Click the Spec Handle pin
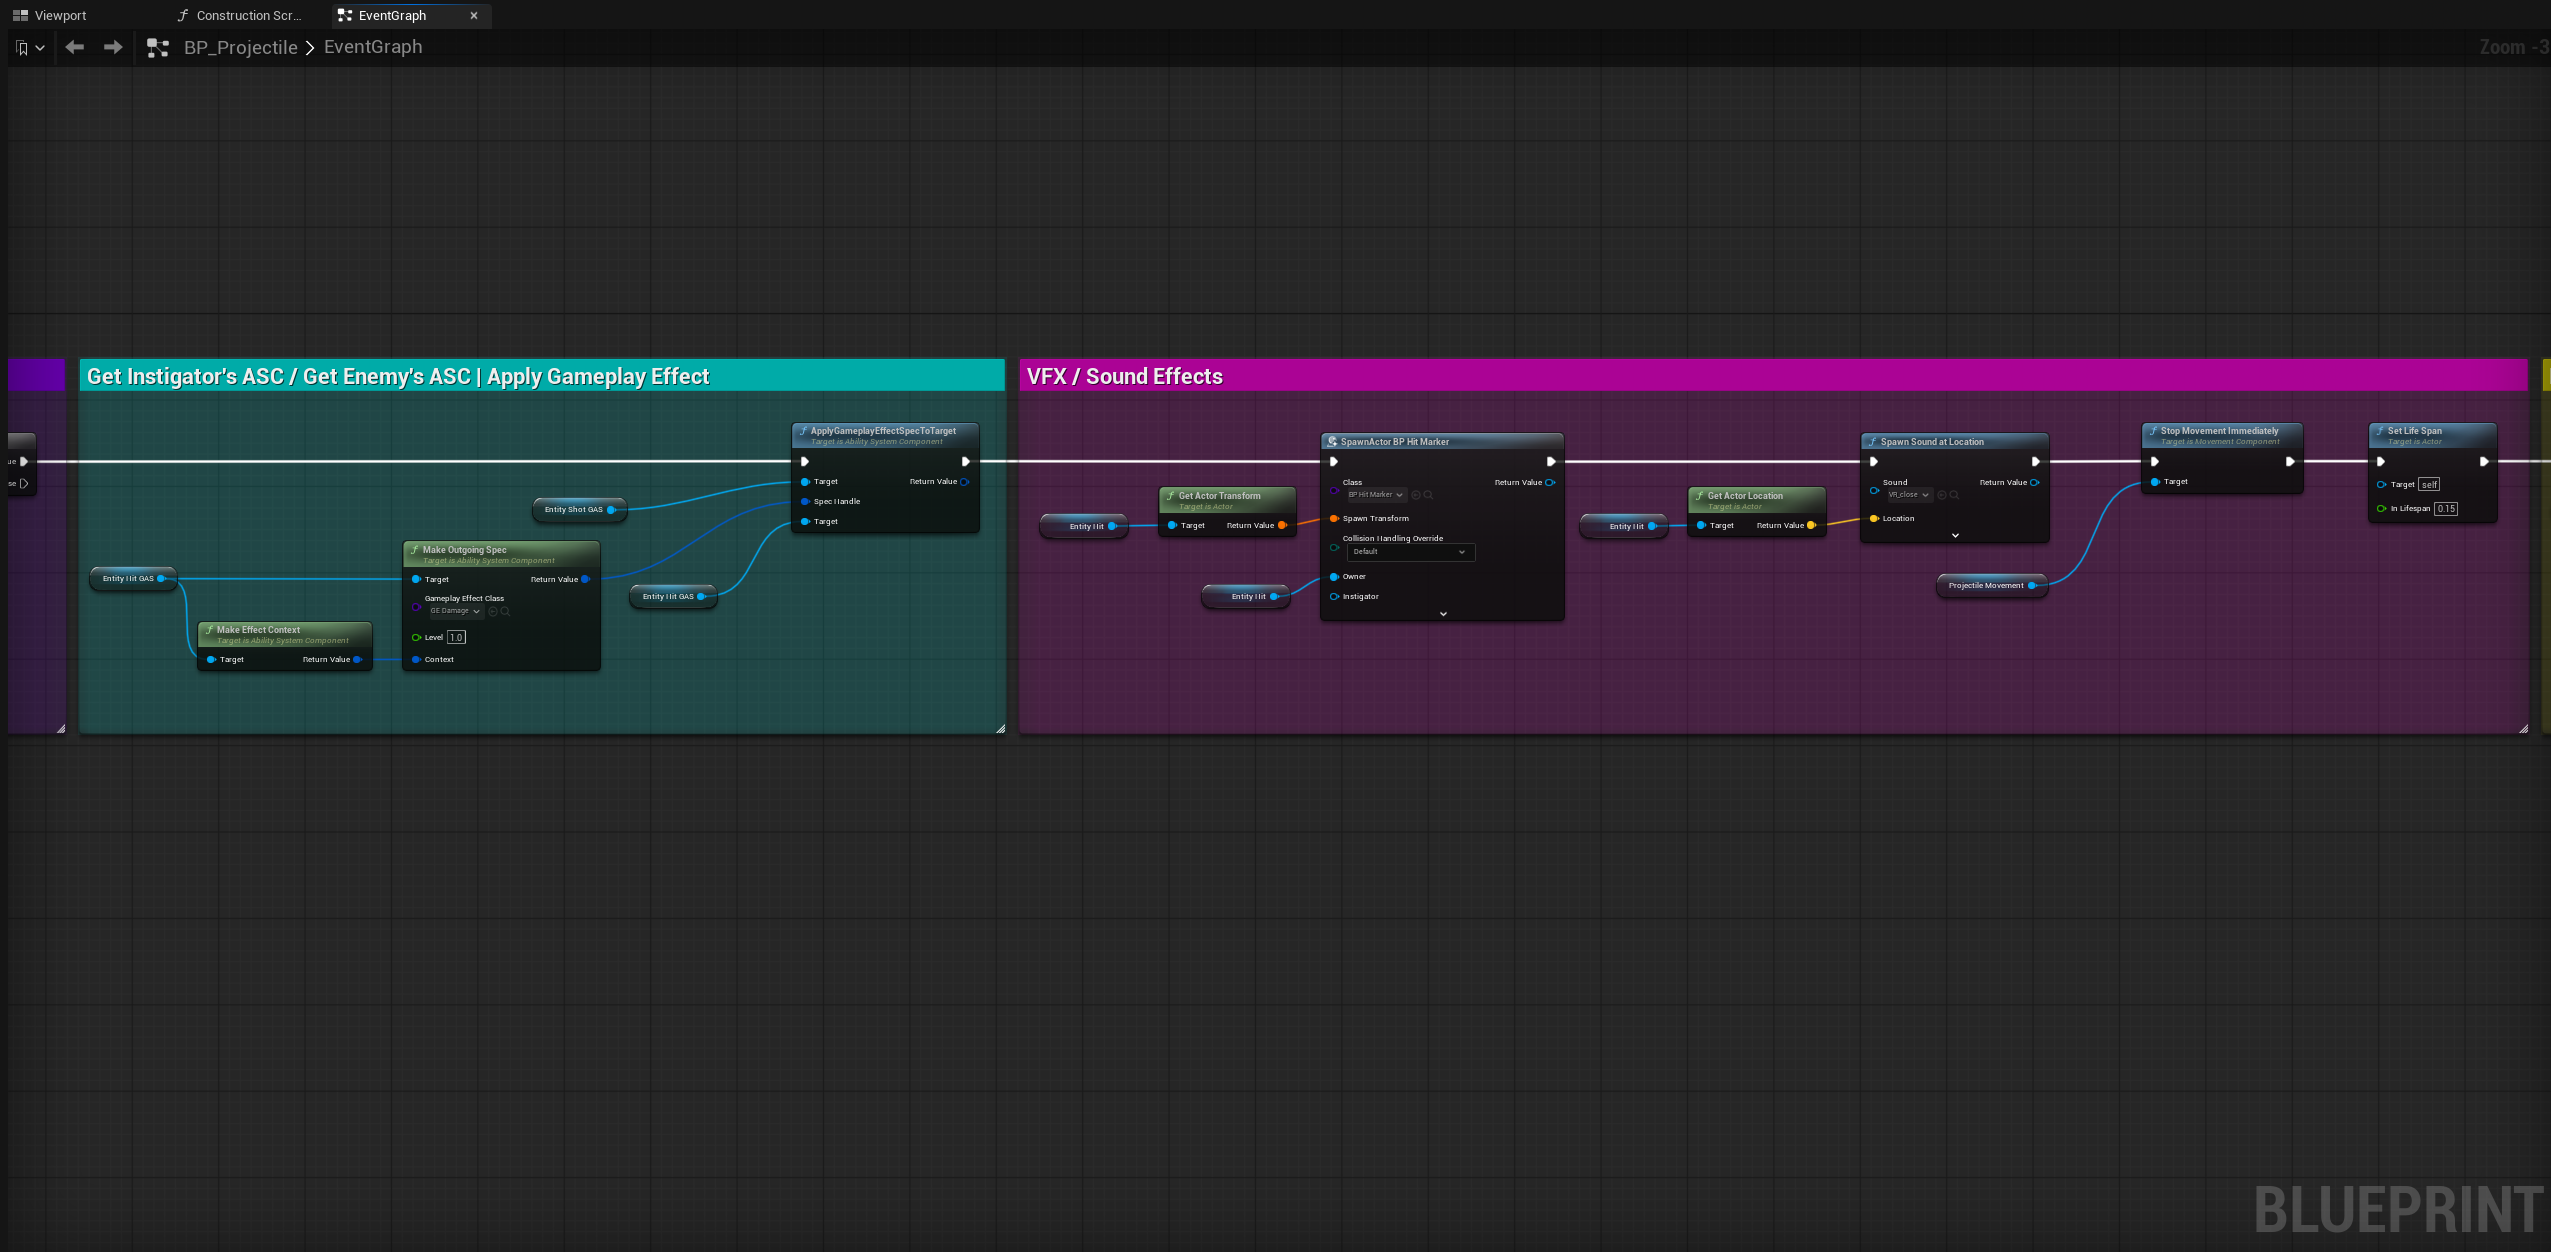 tap(805, 502)
